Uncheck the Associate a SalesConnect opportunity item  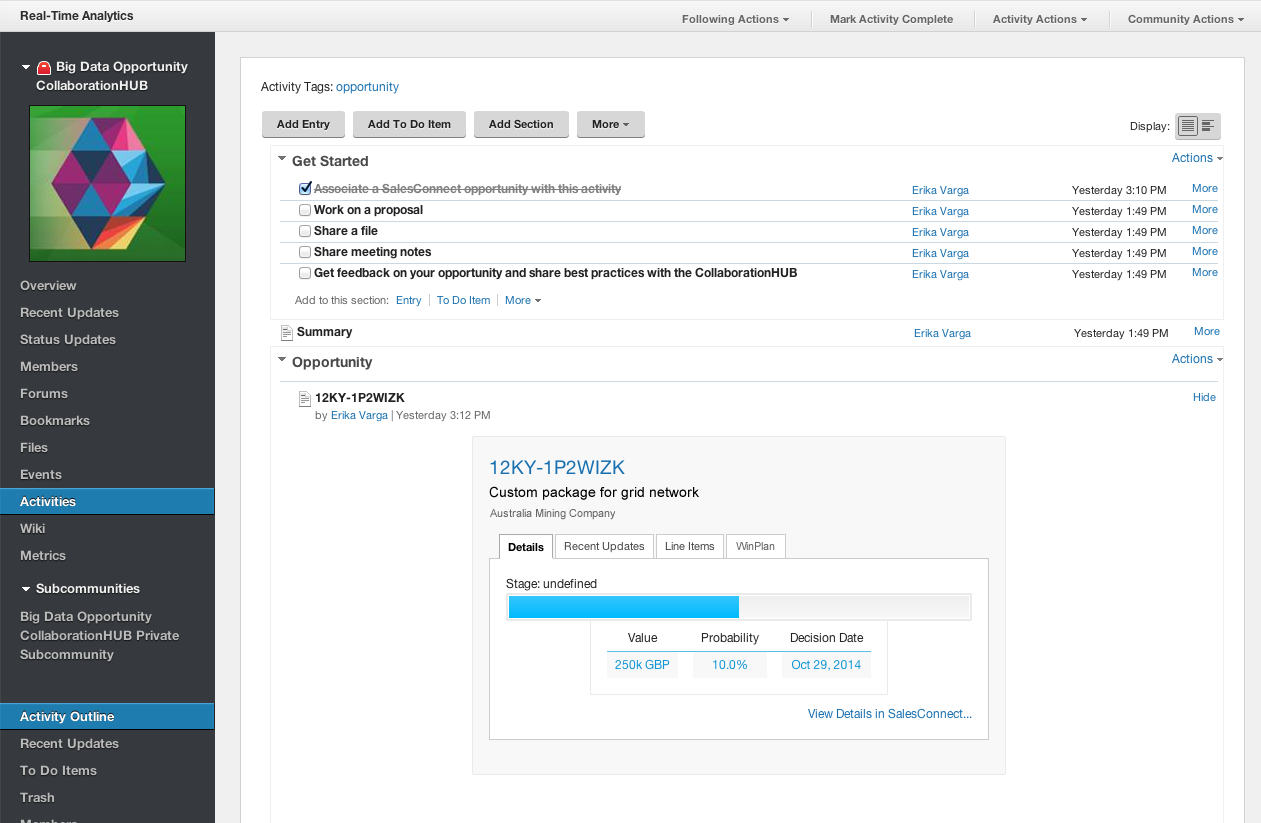(x=305, y=189)
